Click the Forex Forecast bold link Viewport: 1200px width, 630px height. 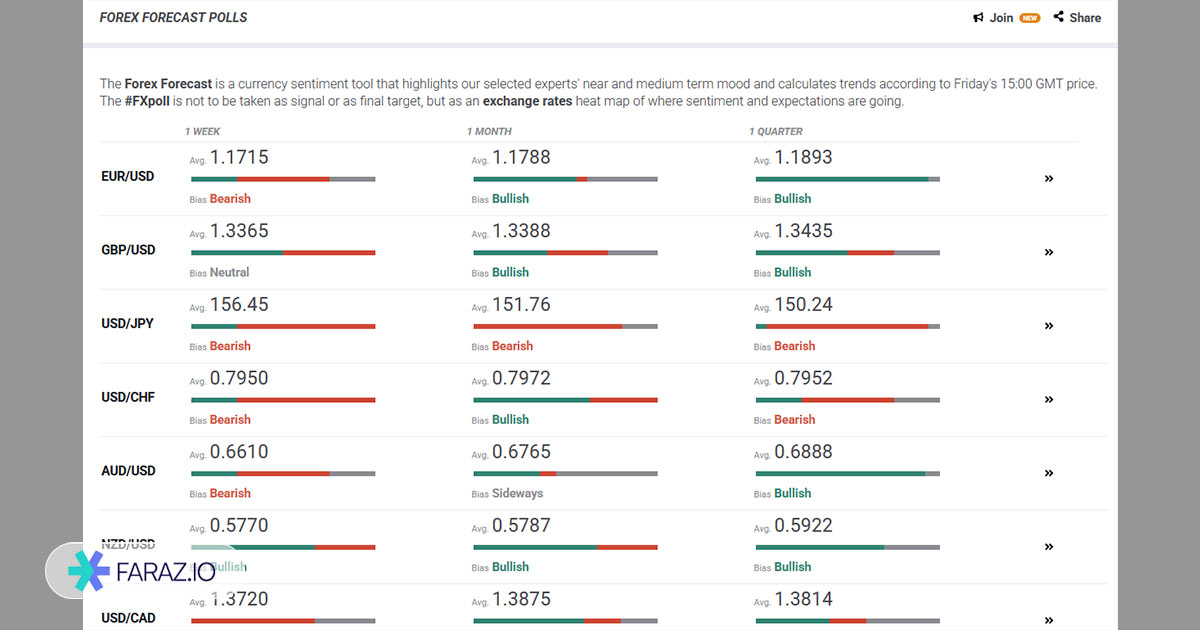point(168,84)
